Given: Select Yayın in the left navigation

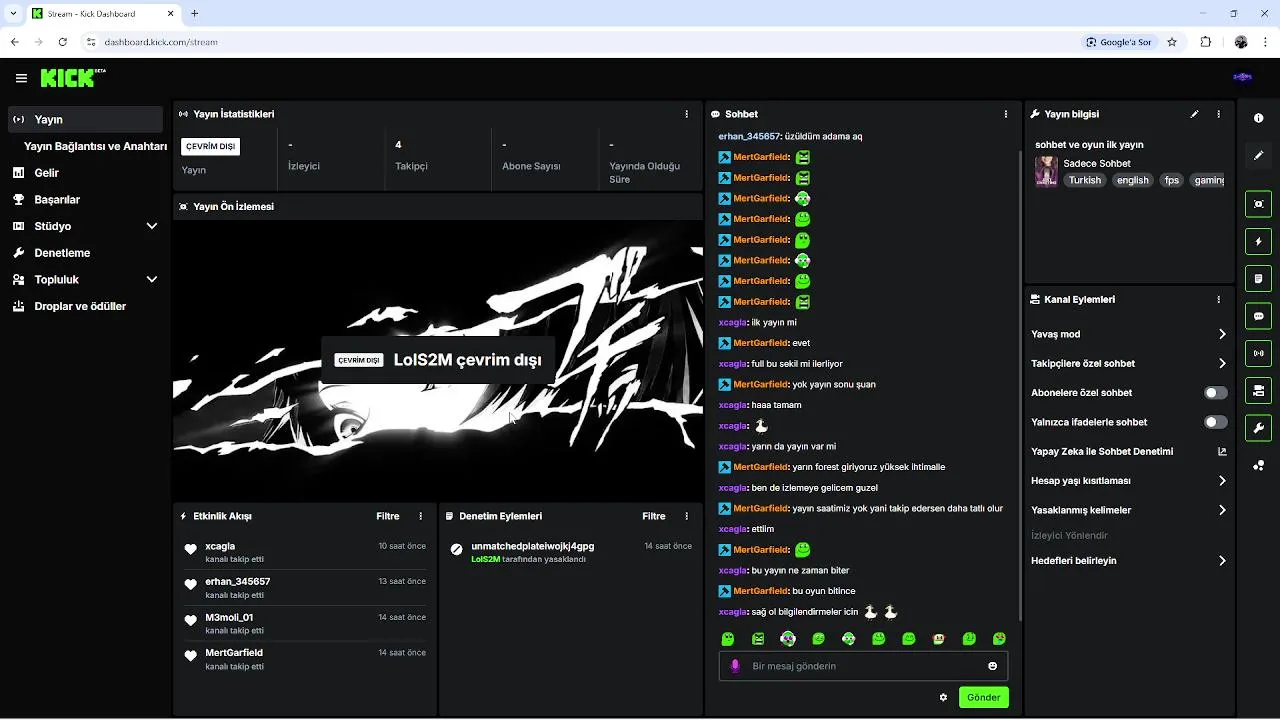Looking at the screenshot, I should click(85, 119).
